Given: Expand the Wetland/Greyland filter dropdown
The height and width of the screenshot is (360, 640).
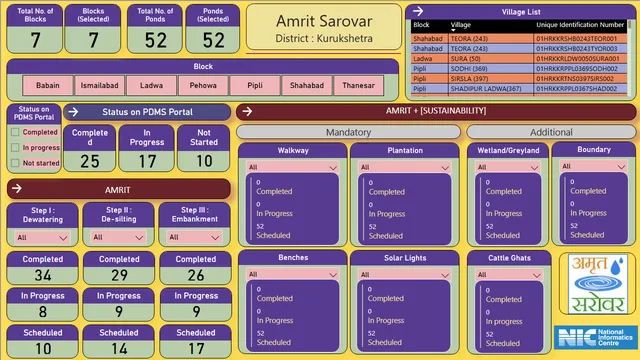Looking at the screenshot, I should pos(508,167).
